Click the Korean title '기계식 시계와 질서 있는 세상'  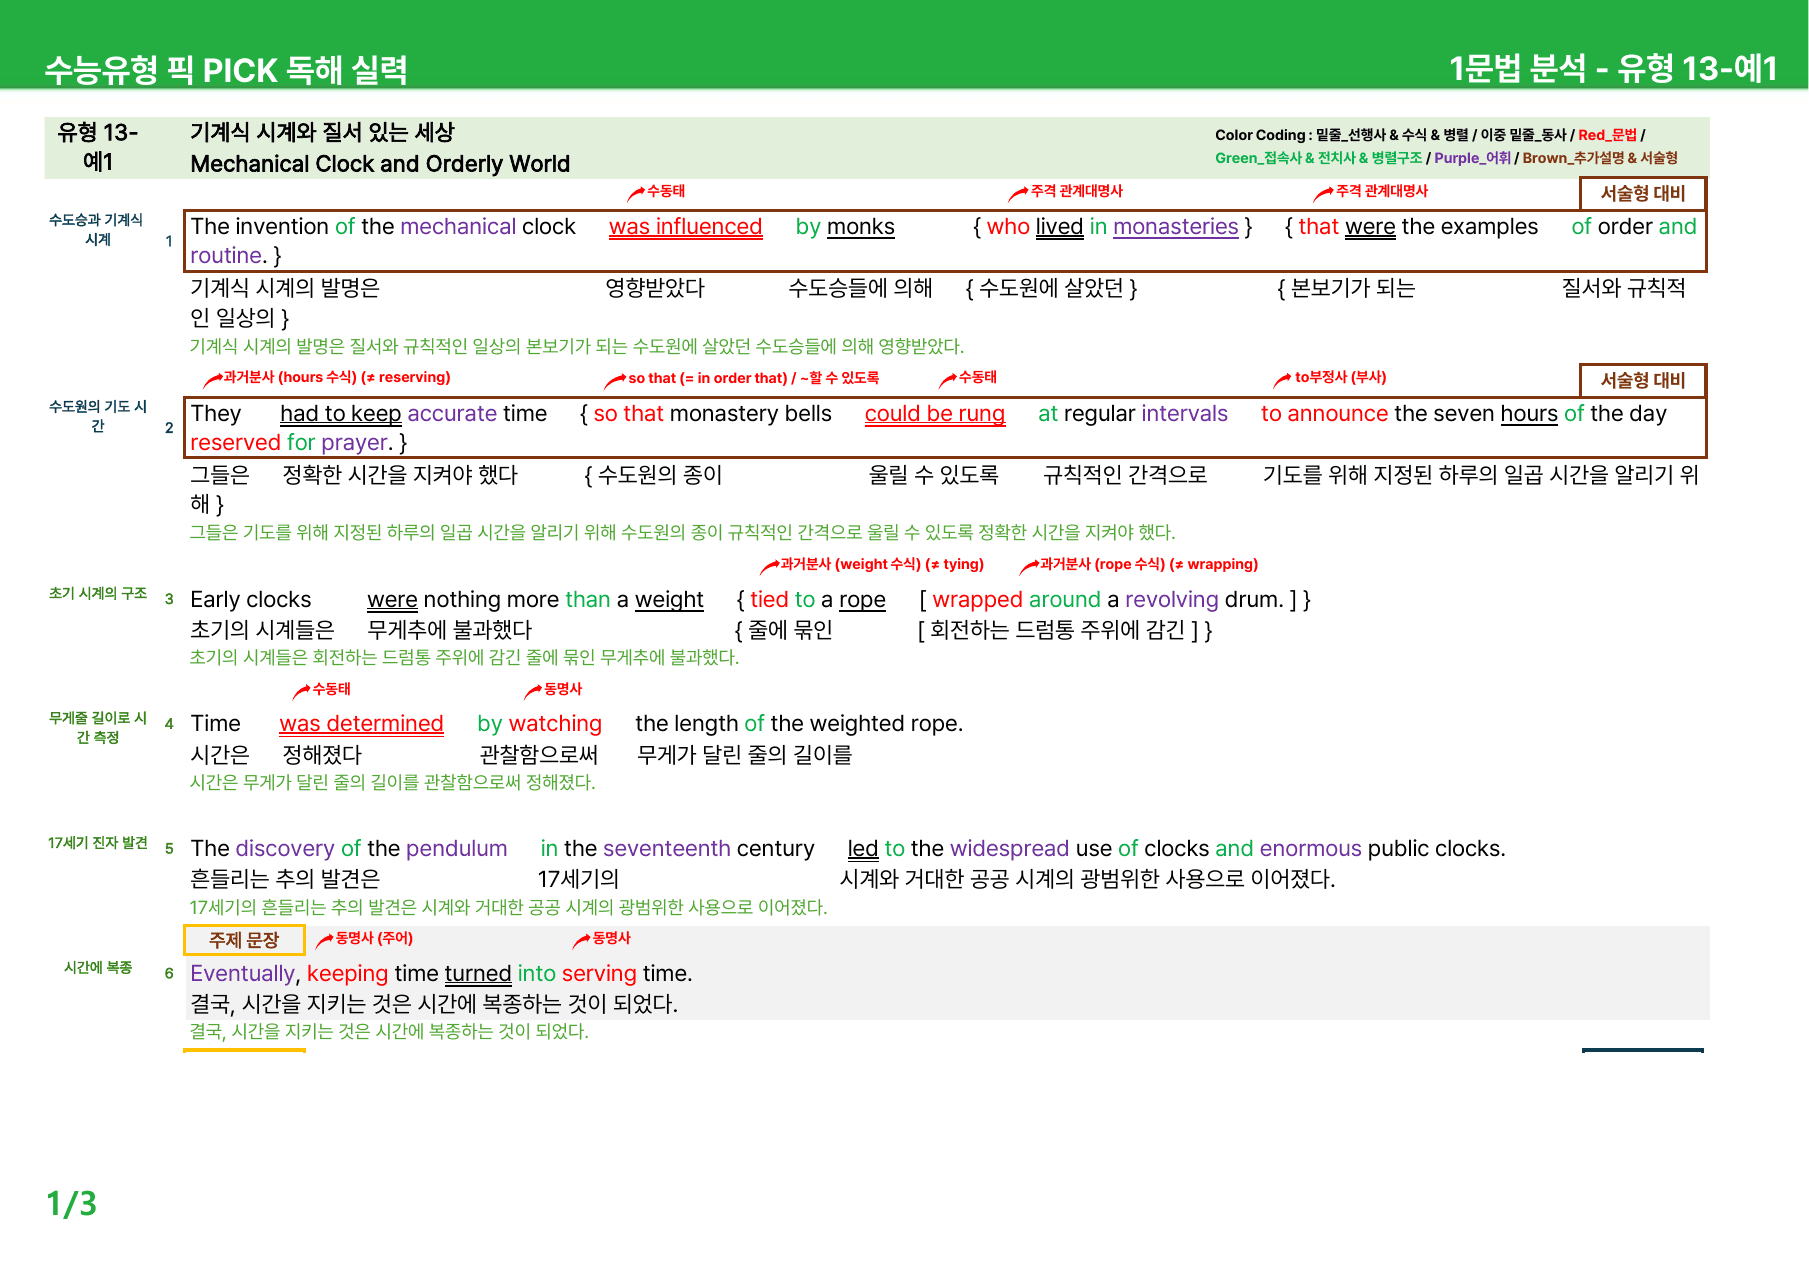click(x=322, y=132)
